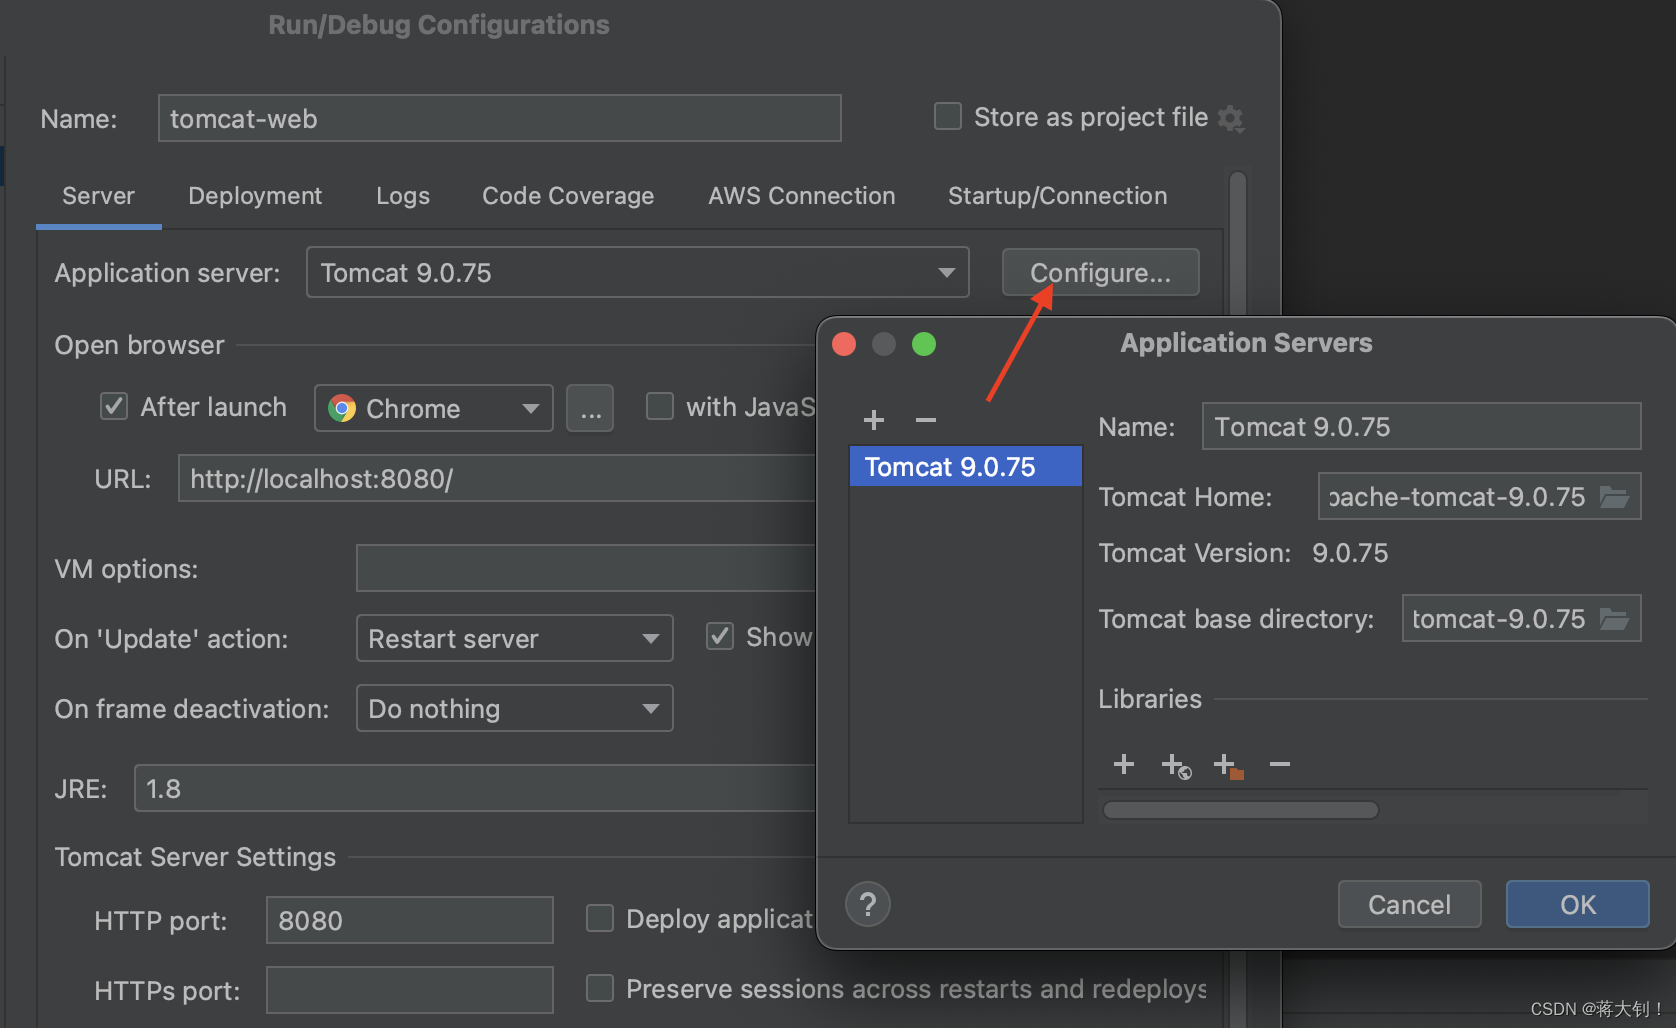Click the HTTP port field 8080
The image size is (1676, 1028).
(410, 920)
